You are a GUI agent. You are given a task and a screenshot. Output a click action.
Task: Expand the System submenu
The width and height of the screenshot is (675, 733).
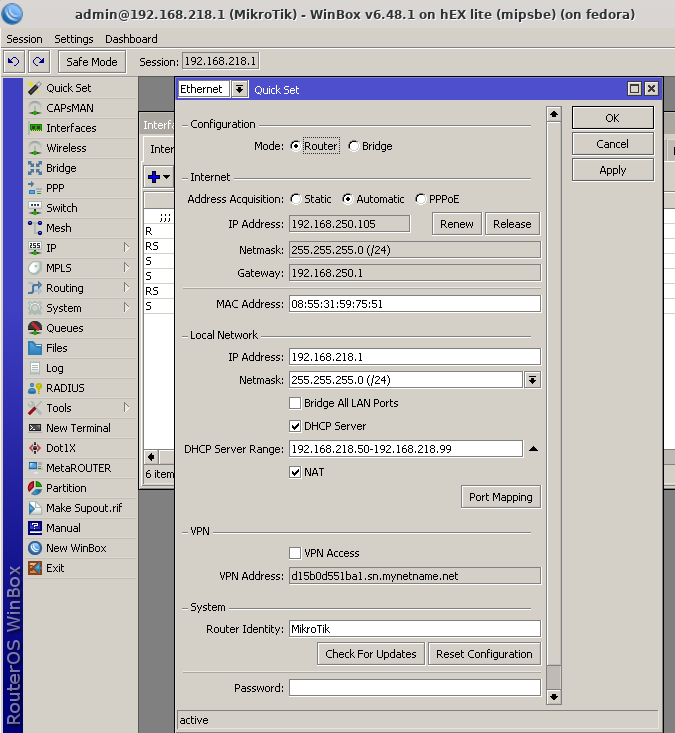point(126,308)
